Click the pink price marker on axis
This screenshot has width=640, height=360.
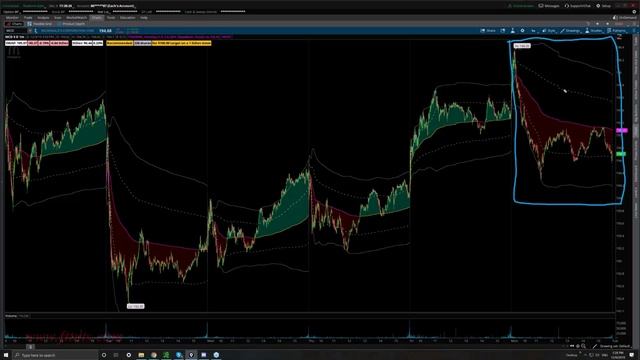pyautogui.click(x=621, y=131)
